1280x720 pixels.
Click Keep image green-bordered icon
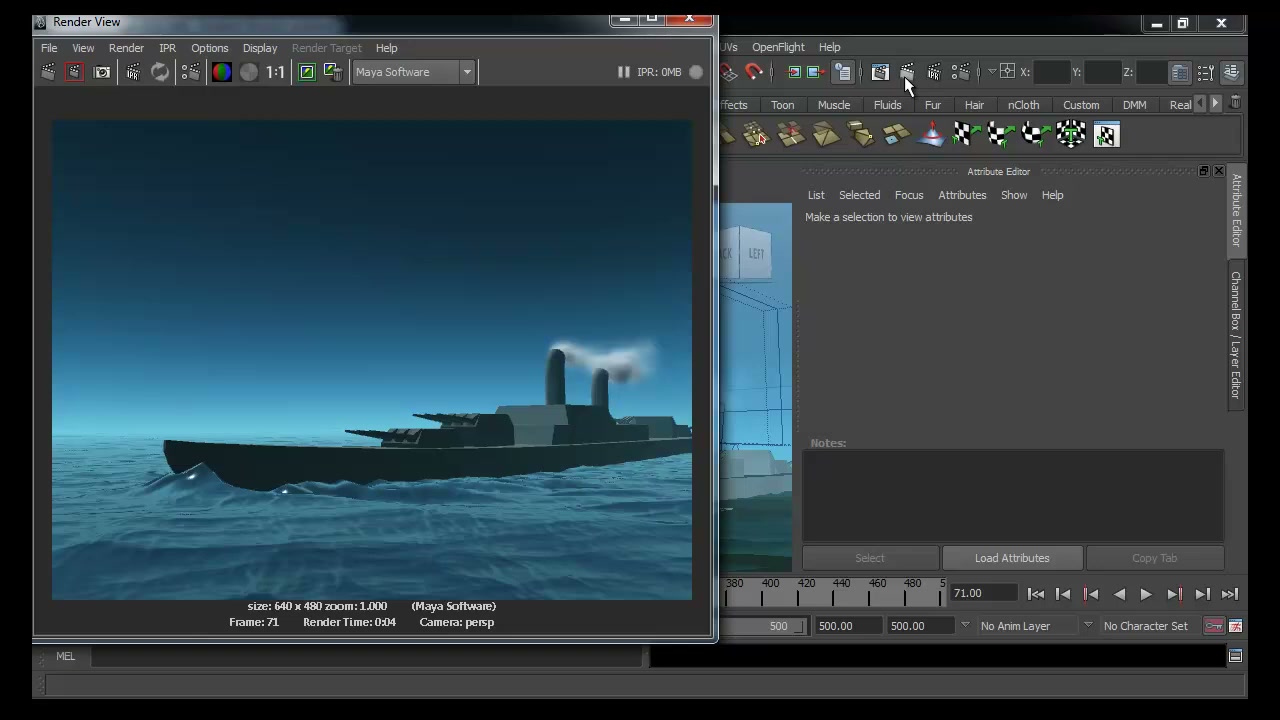click(x=307, y=72)
